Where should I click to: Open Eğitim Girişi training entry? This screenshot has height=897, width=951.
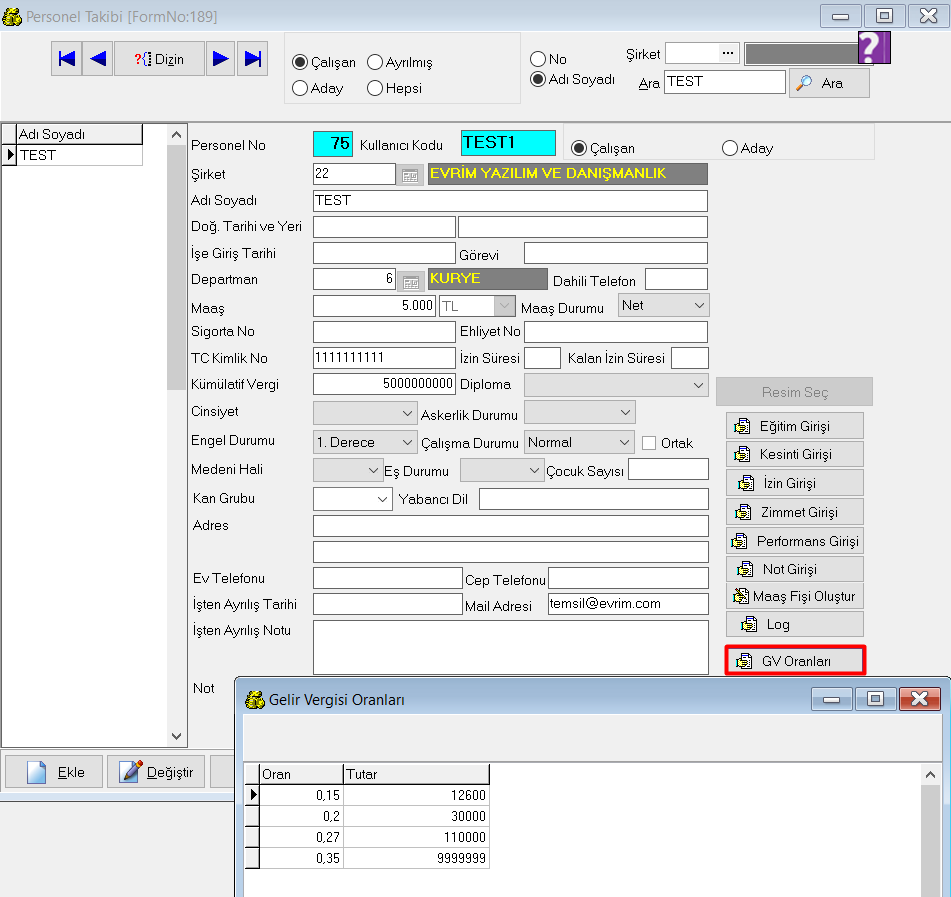coord(795,426)
